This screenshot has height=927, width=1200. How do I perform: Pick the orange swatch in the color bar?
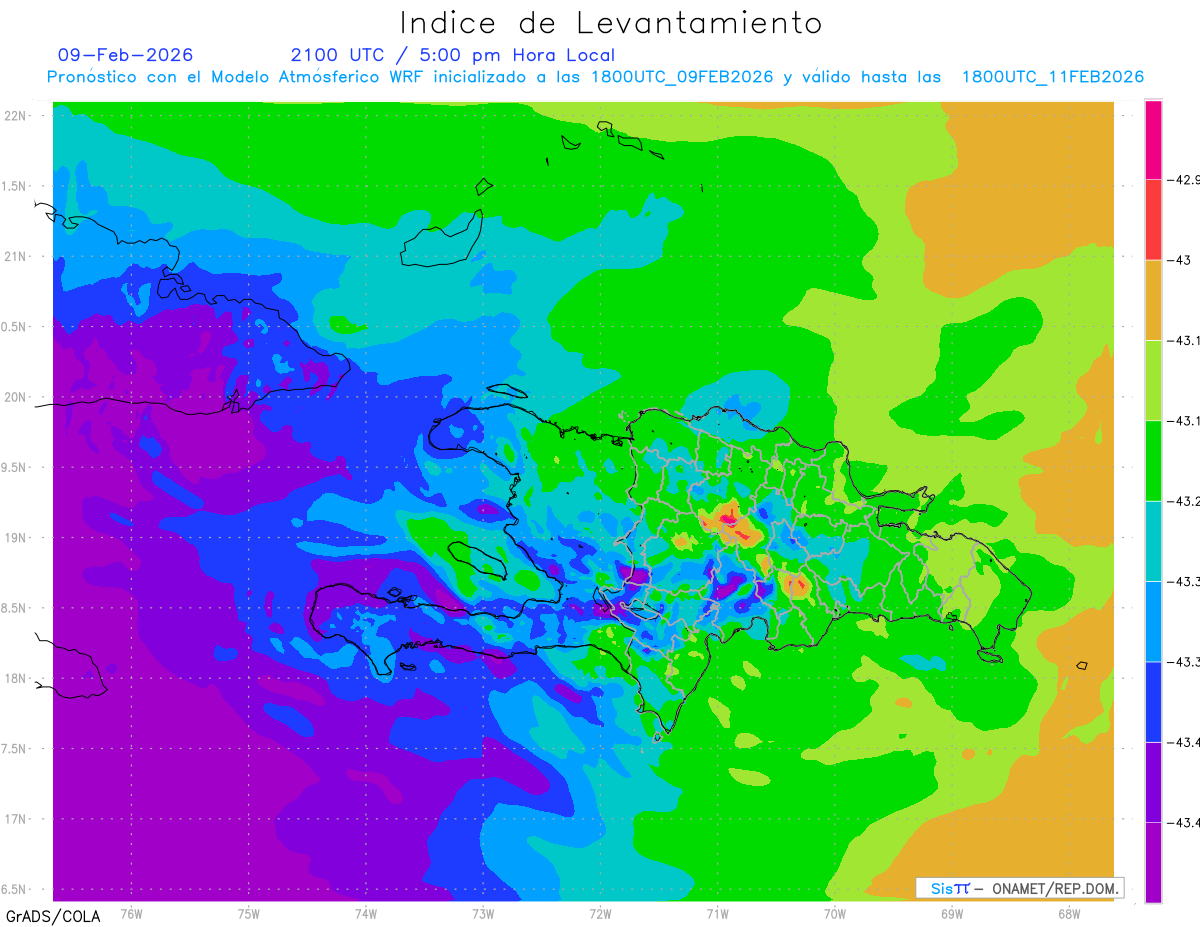pos(1153,300)
